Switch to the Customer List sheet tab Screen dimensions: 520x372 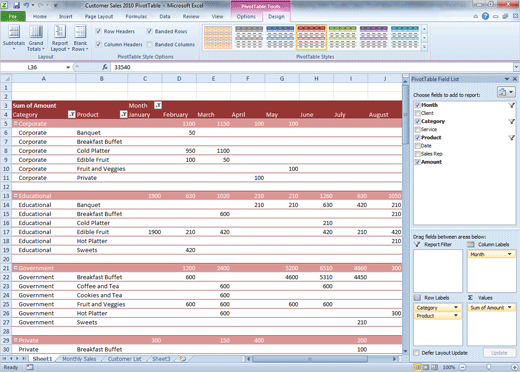(125, 359)
